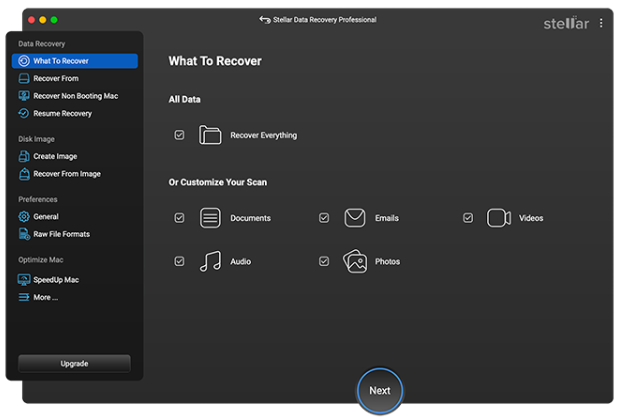
Task: Click the back arrow icon in title bar
Action: (x=265, y=20)
